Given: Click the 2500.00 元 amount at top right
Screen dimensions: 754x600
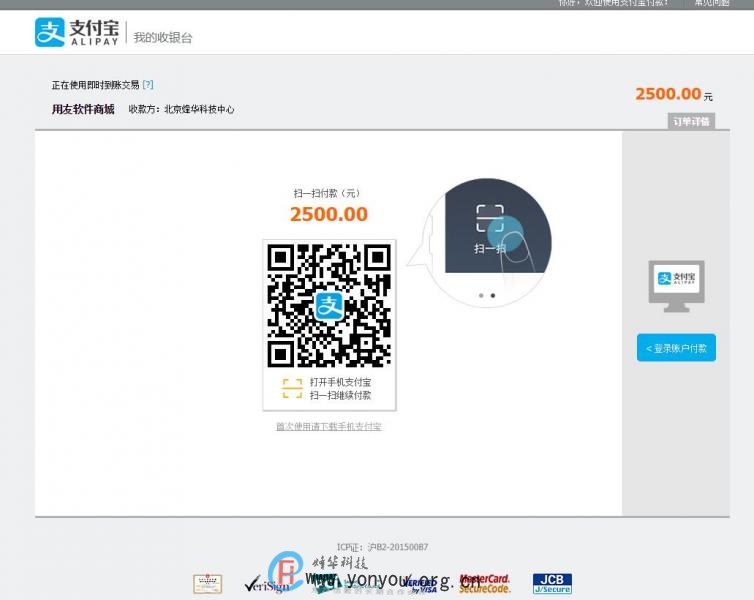Looking at the screenshot, I should 674,94.
